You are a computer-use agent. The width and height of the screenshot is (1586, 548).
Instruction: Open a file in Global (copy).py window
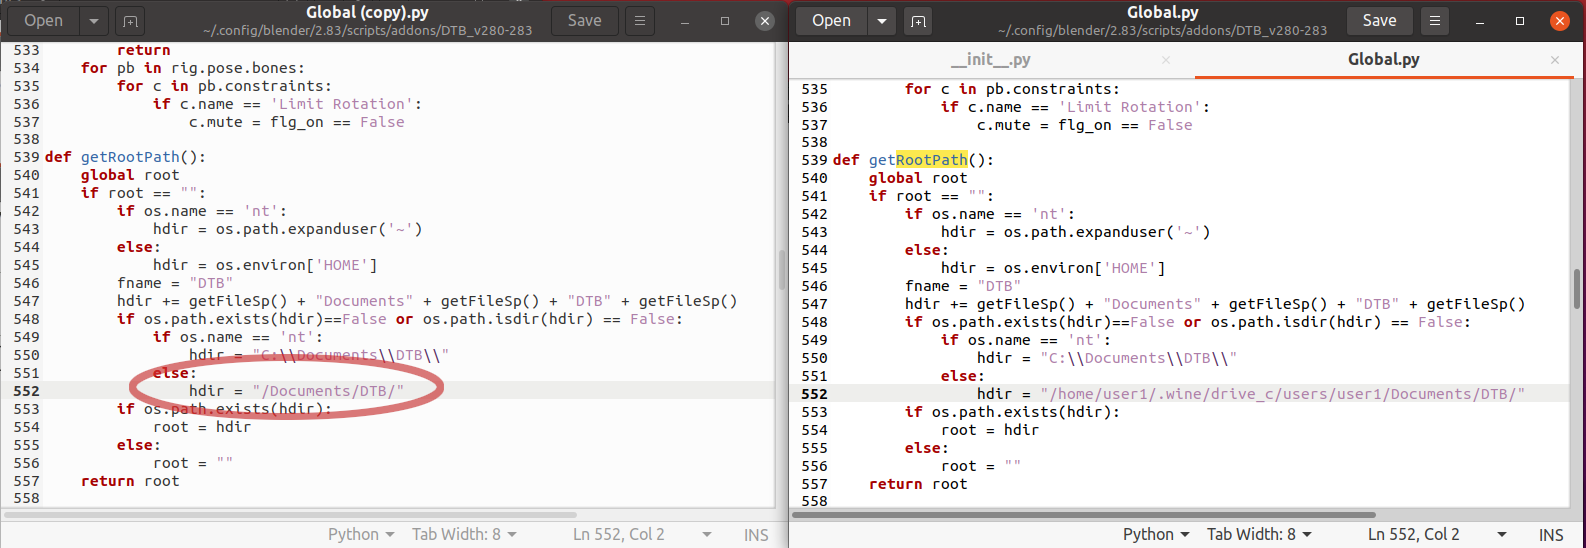tap(43, 20)
